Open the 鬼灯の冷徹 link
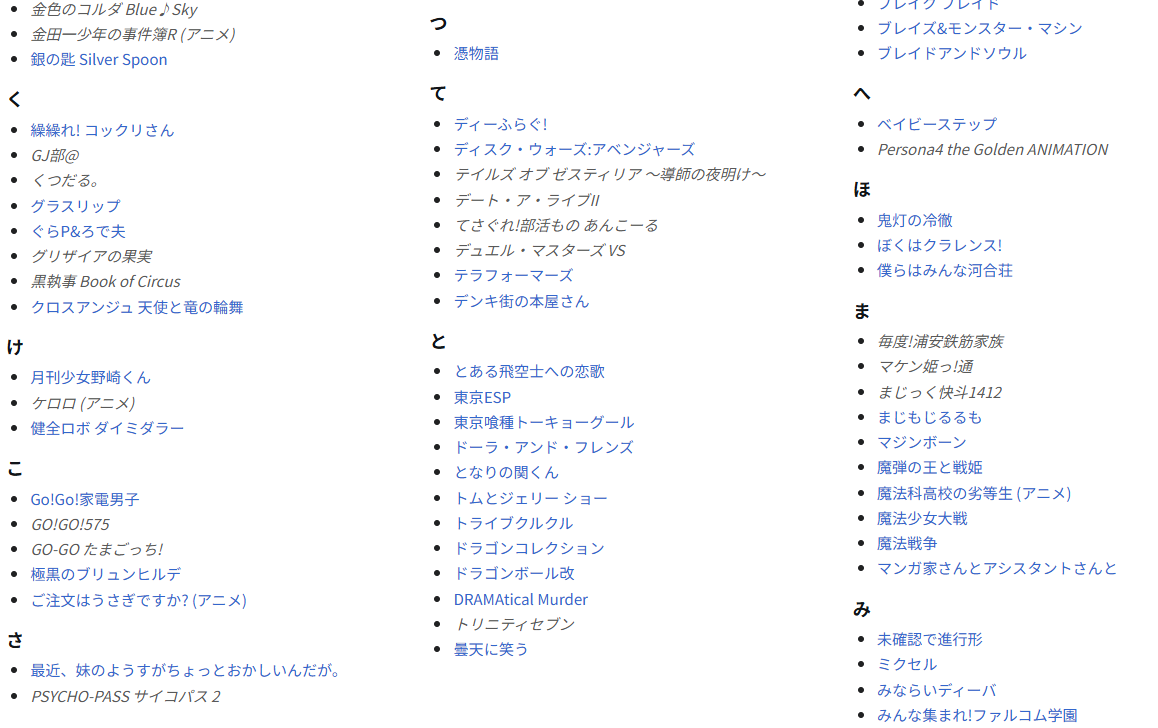The width and height of the screenshot is (1158, 728). pos(914,220)
